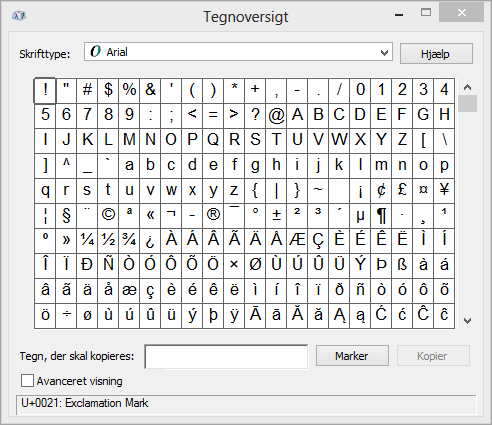492x425 pixels.
Task: Click the Kopier button
Action: click(433, 356)
